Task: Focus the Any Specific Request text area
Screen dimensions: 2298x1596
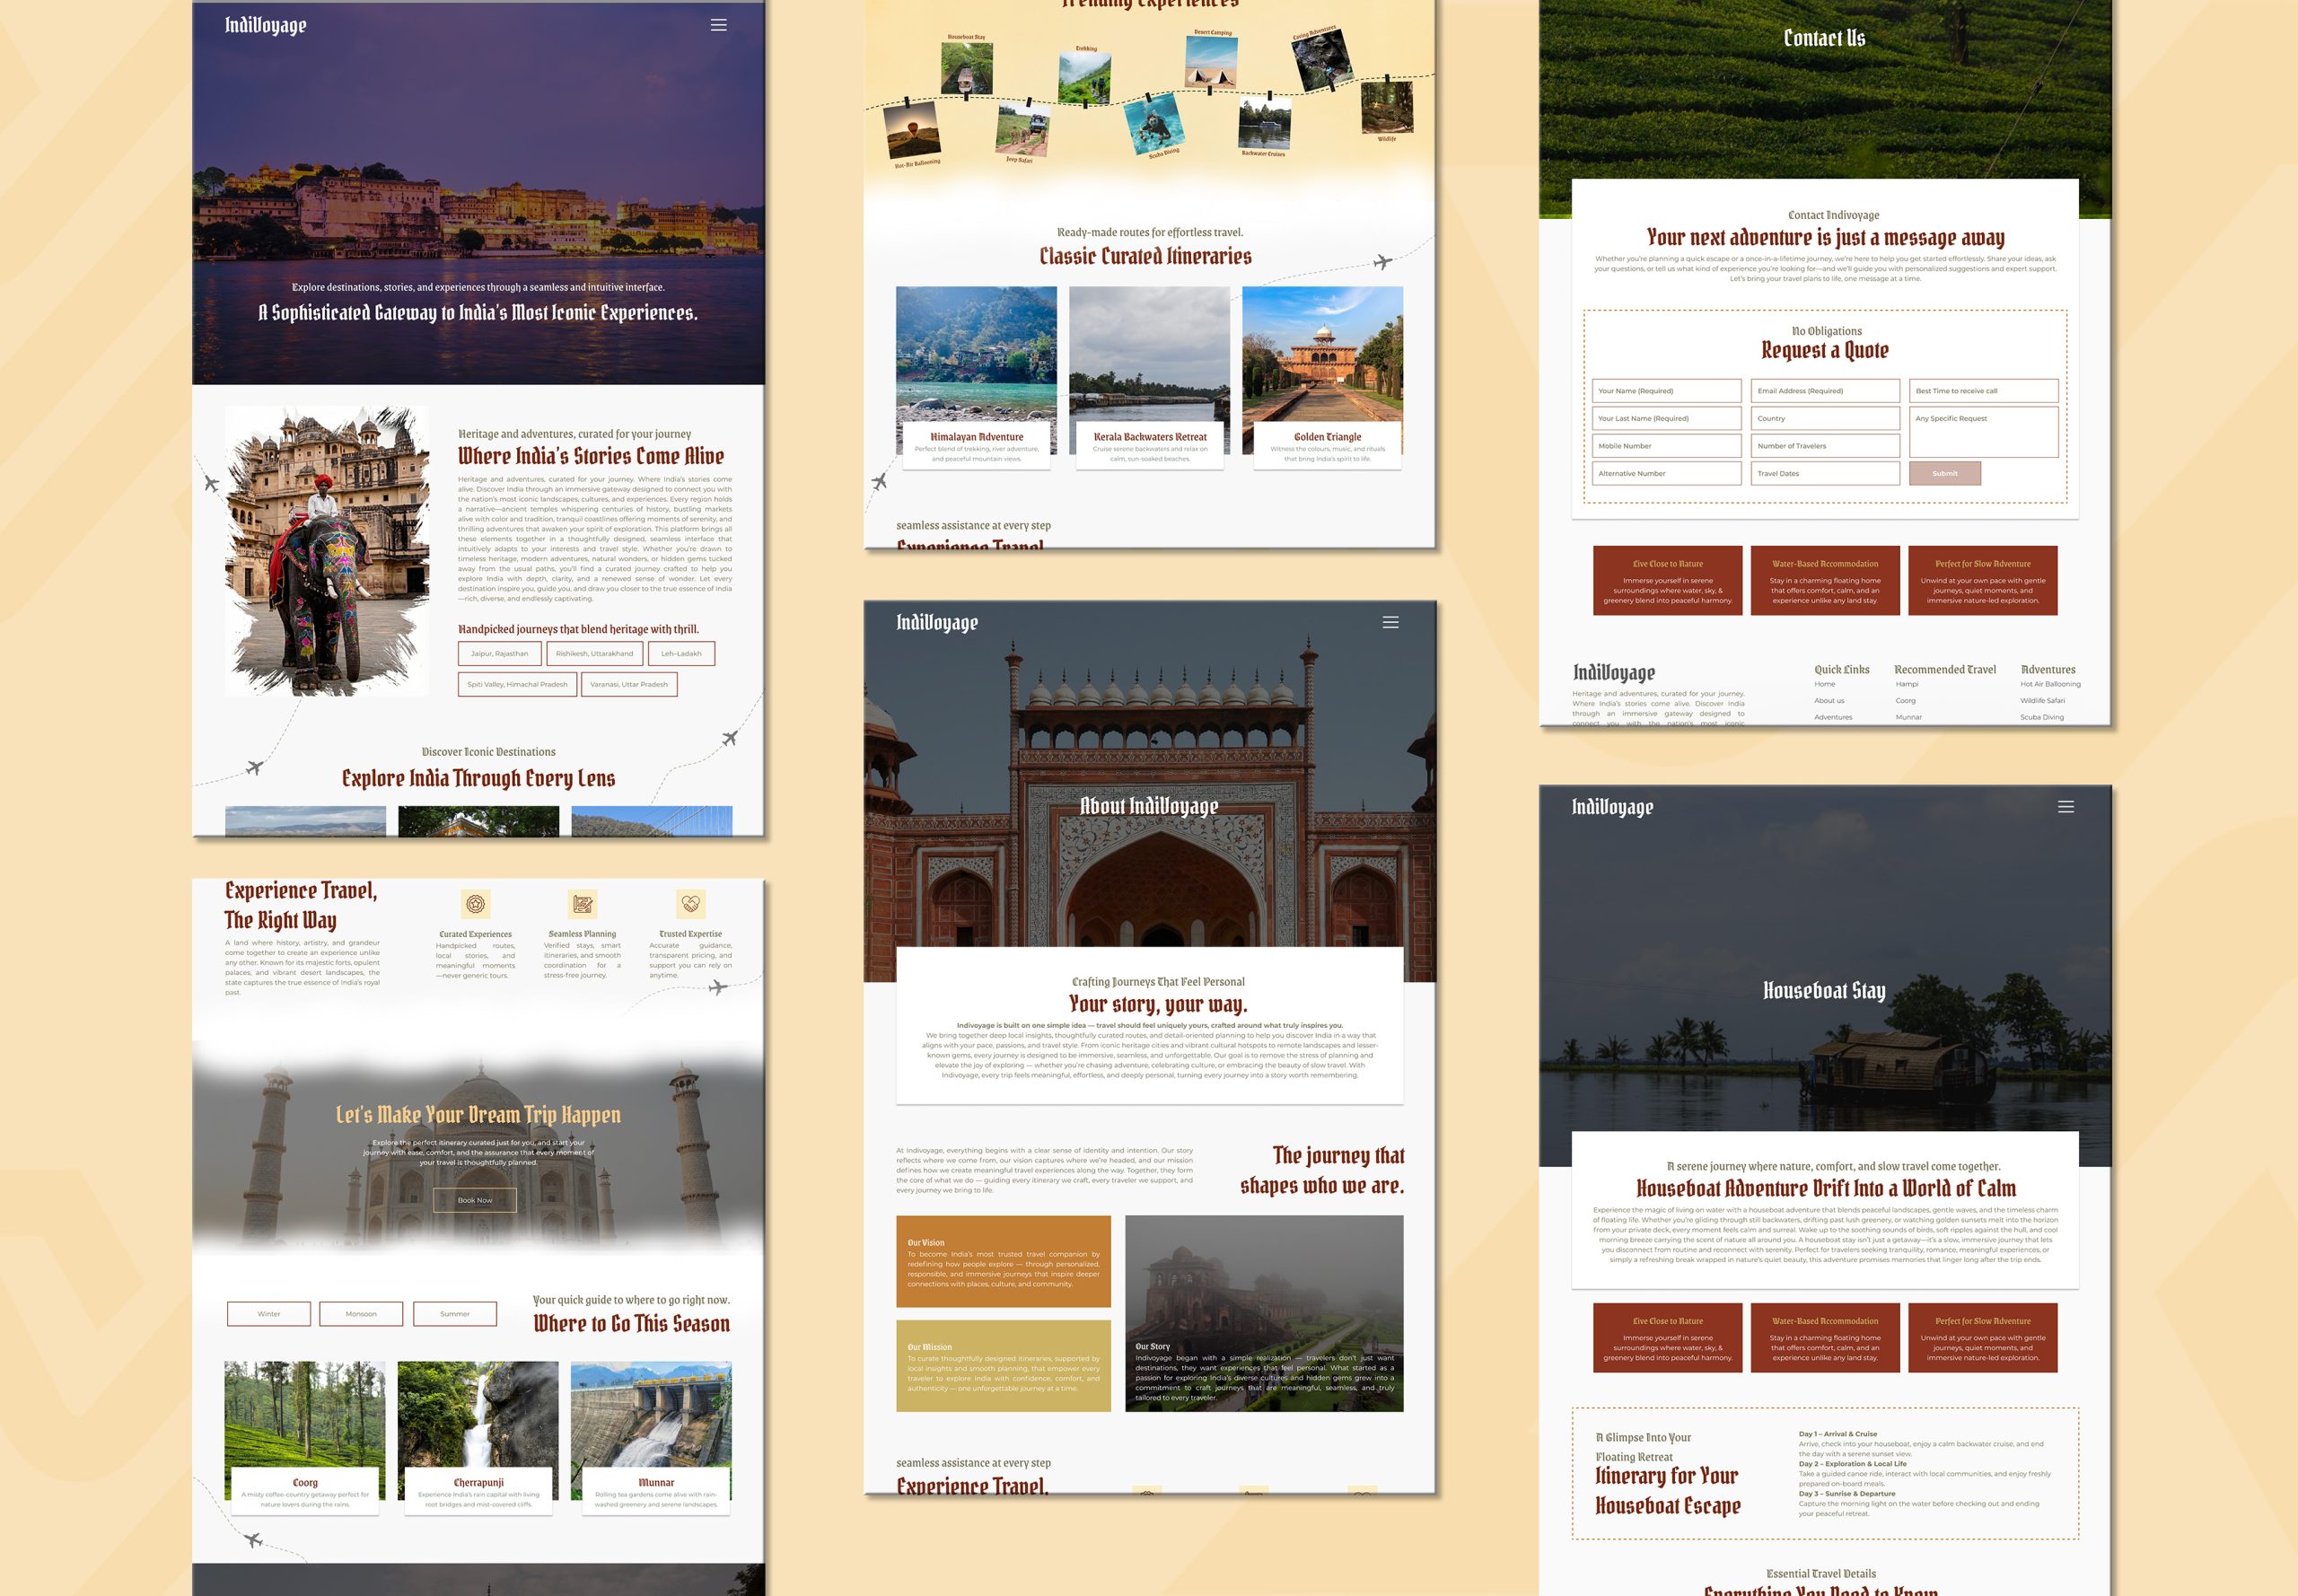Action: click(x=1983, y=431)
